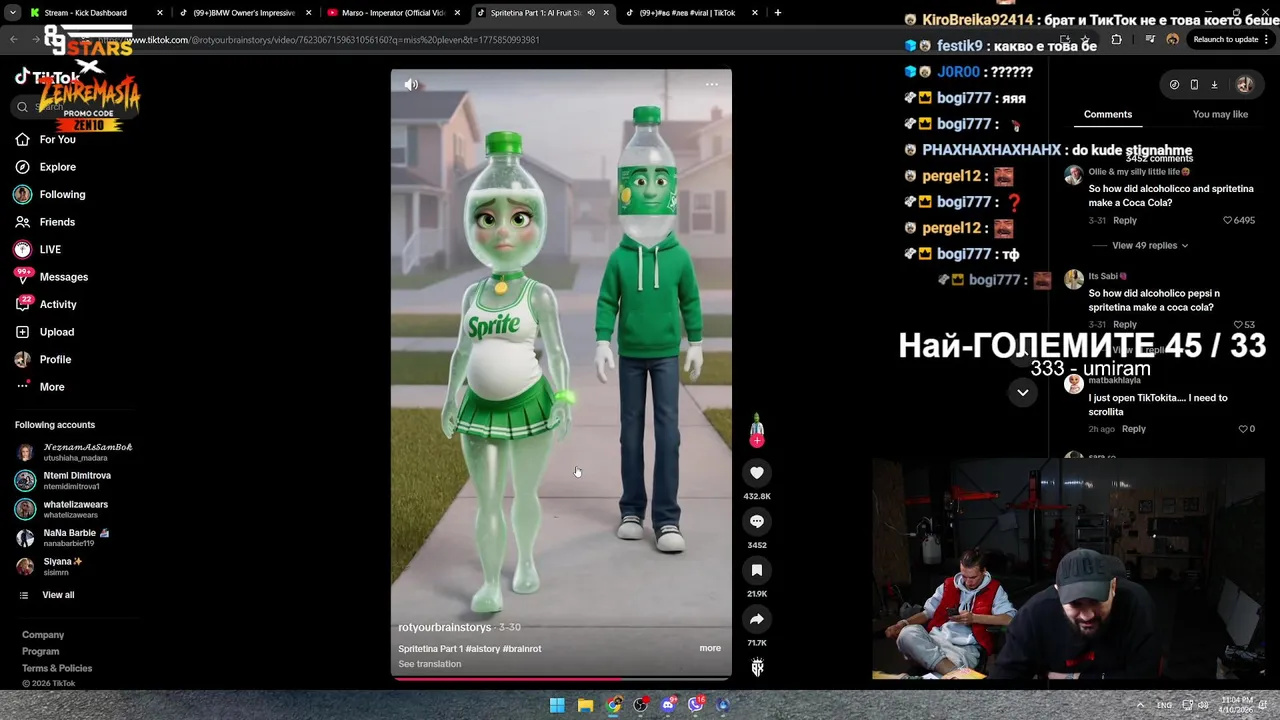
Task: Open File Explorer from taskbar
Action: tap(585, 705)
